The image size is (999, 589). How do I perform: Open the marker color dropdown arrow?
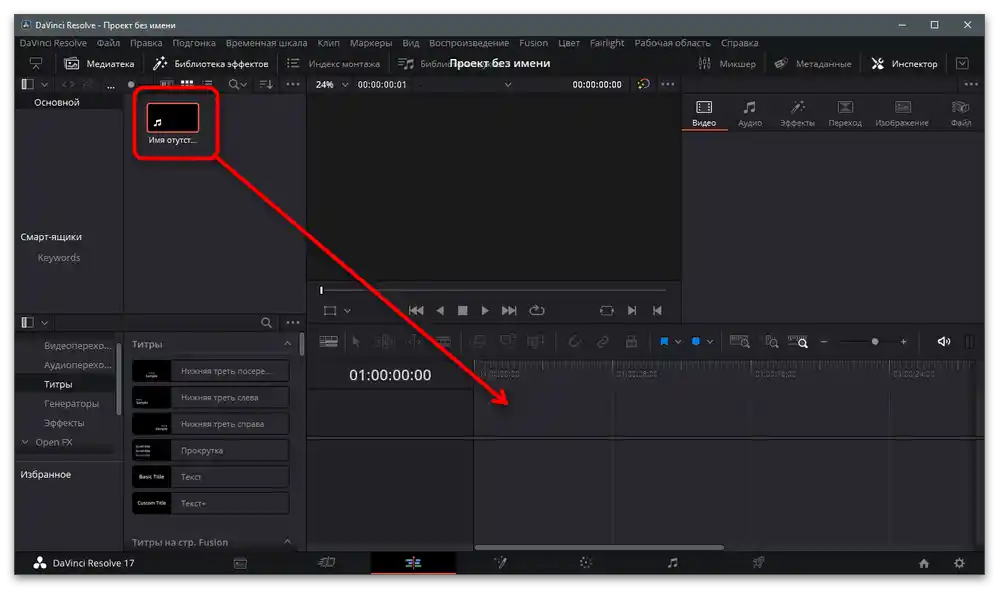point(710,342)
